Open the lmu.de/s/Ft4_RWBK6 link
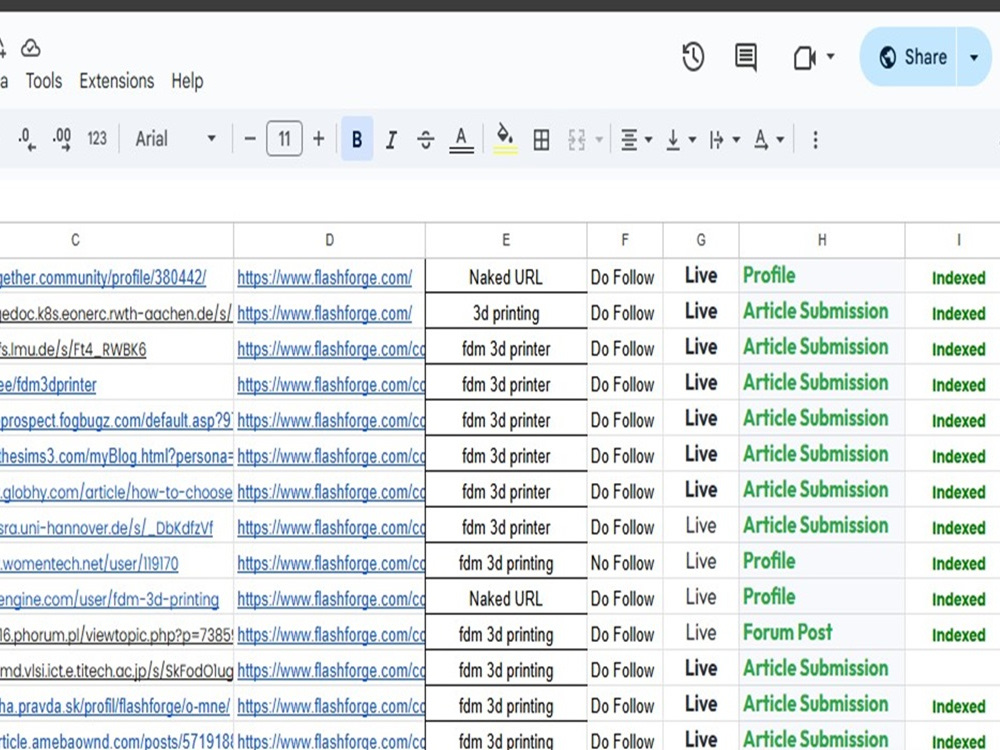Screen dimensions: 1000x750 (73, 349)
